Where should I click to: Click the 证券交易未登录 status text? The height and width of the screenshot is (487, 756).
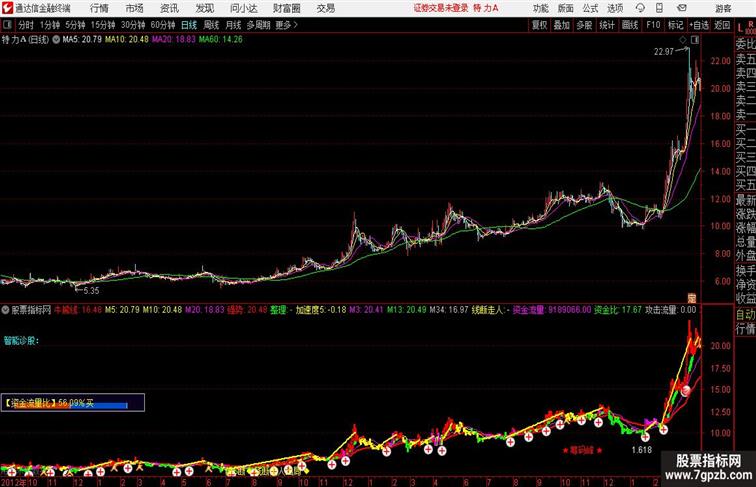click(x=441, y=8)
